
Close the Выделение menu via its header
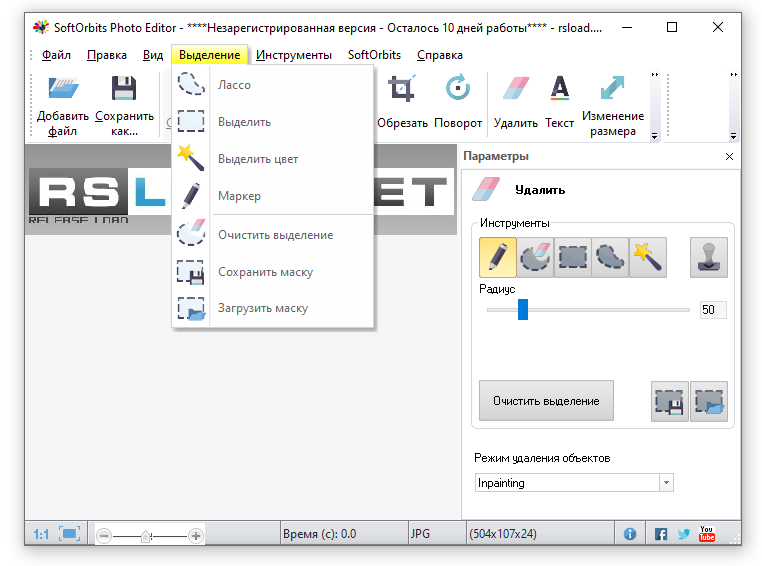click(209, 55)
